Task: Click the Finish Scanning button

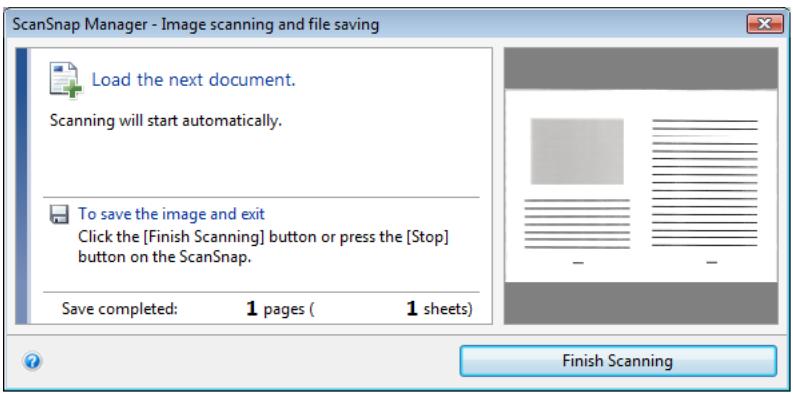Action: click(618, 361)
